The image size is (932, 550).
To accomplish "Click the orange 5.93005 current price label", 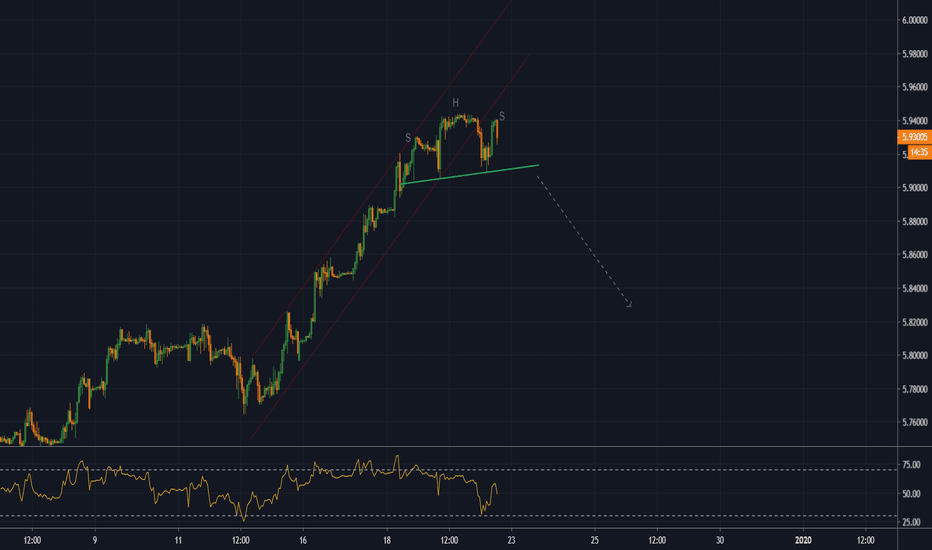I will pyautogui.click(x=912, y=137).
